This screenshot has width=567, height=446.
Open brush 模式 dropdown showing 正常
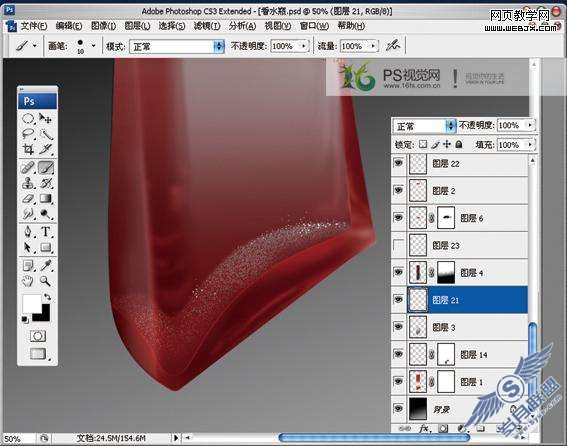177,46
